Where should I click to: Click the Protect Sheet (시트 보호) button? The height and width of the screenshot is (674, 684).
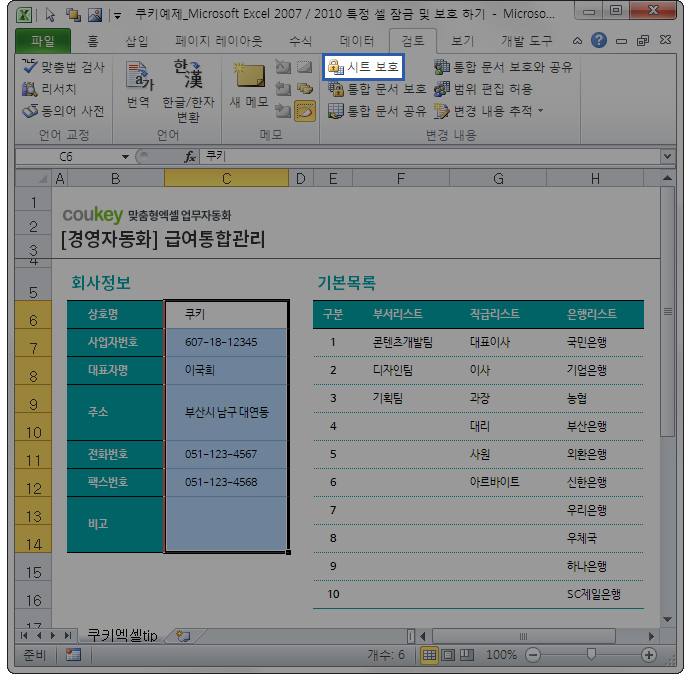(363, 67)
